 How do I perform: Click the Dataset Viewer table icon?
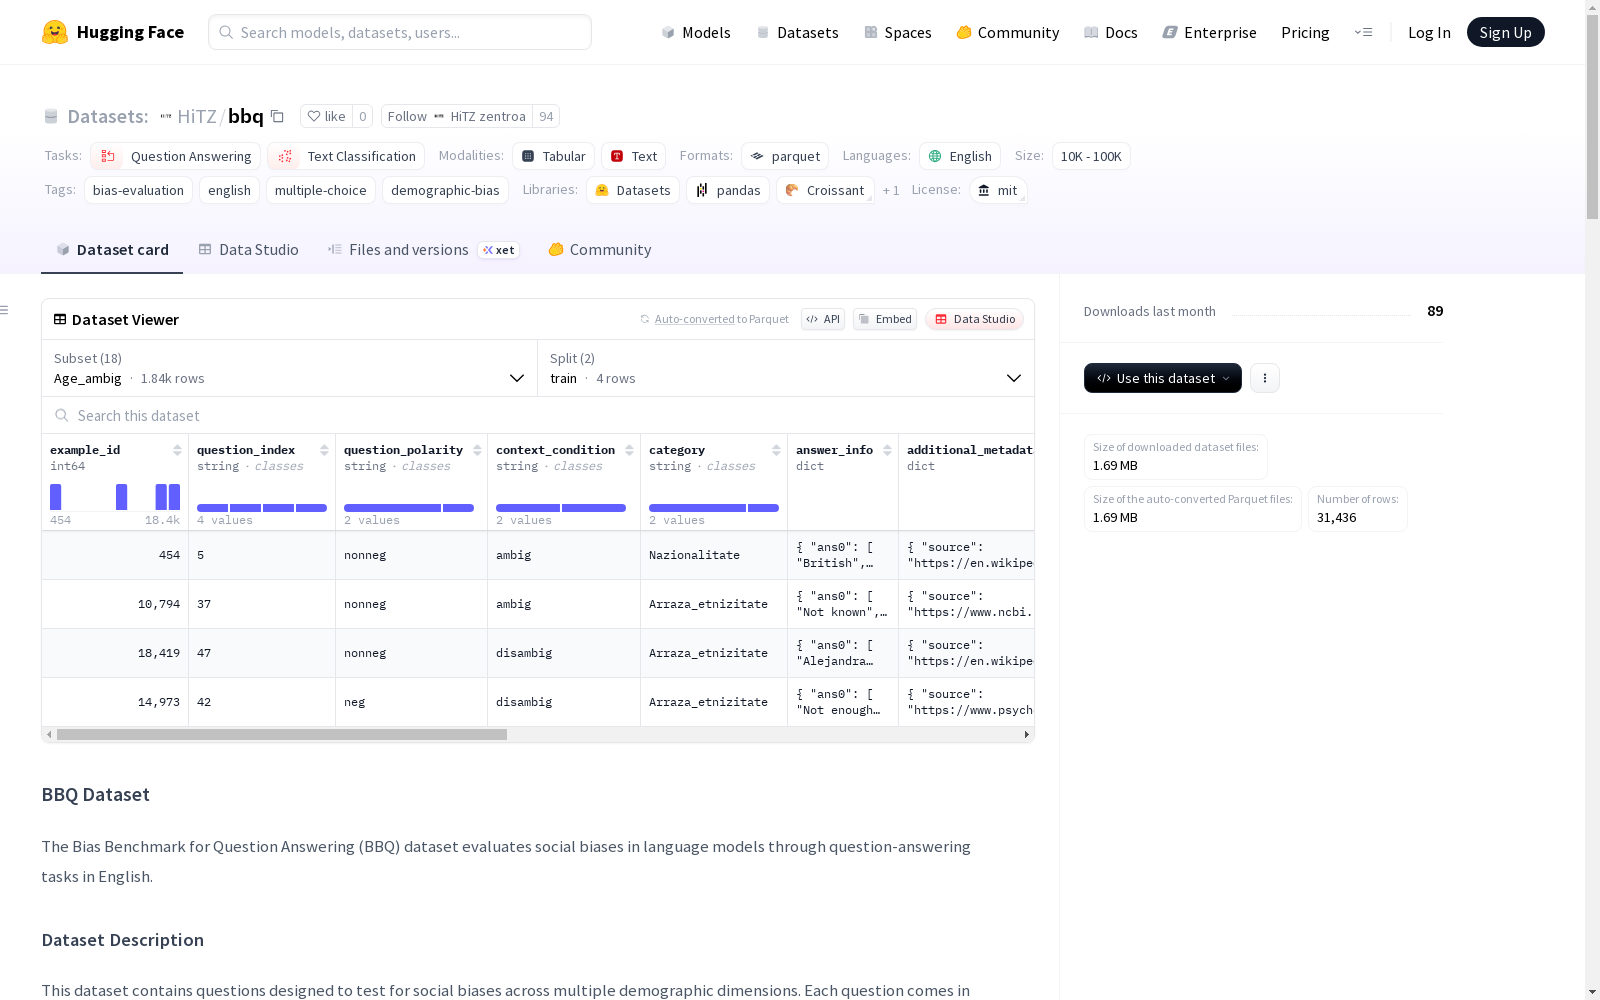coord(60,319)
